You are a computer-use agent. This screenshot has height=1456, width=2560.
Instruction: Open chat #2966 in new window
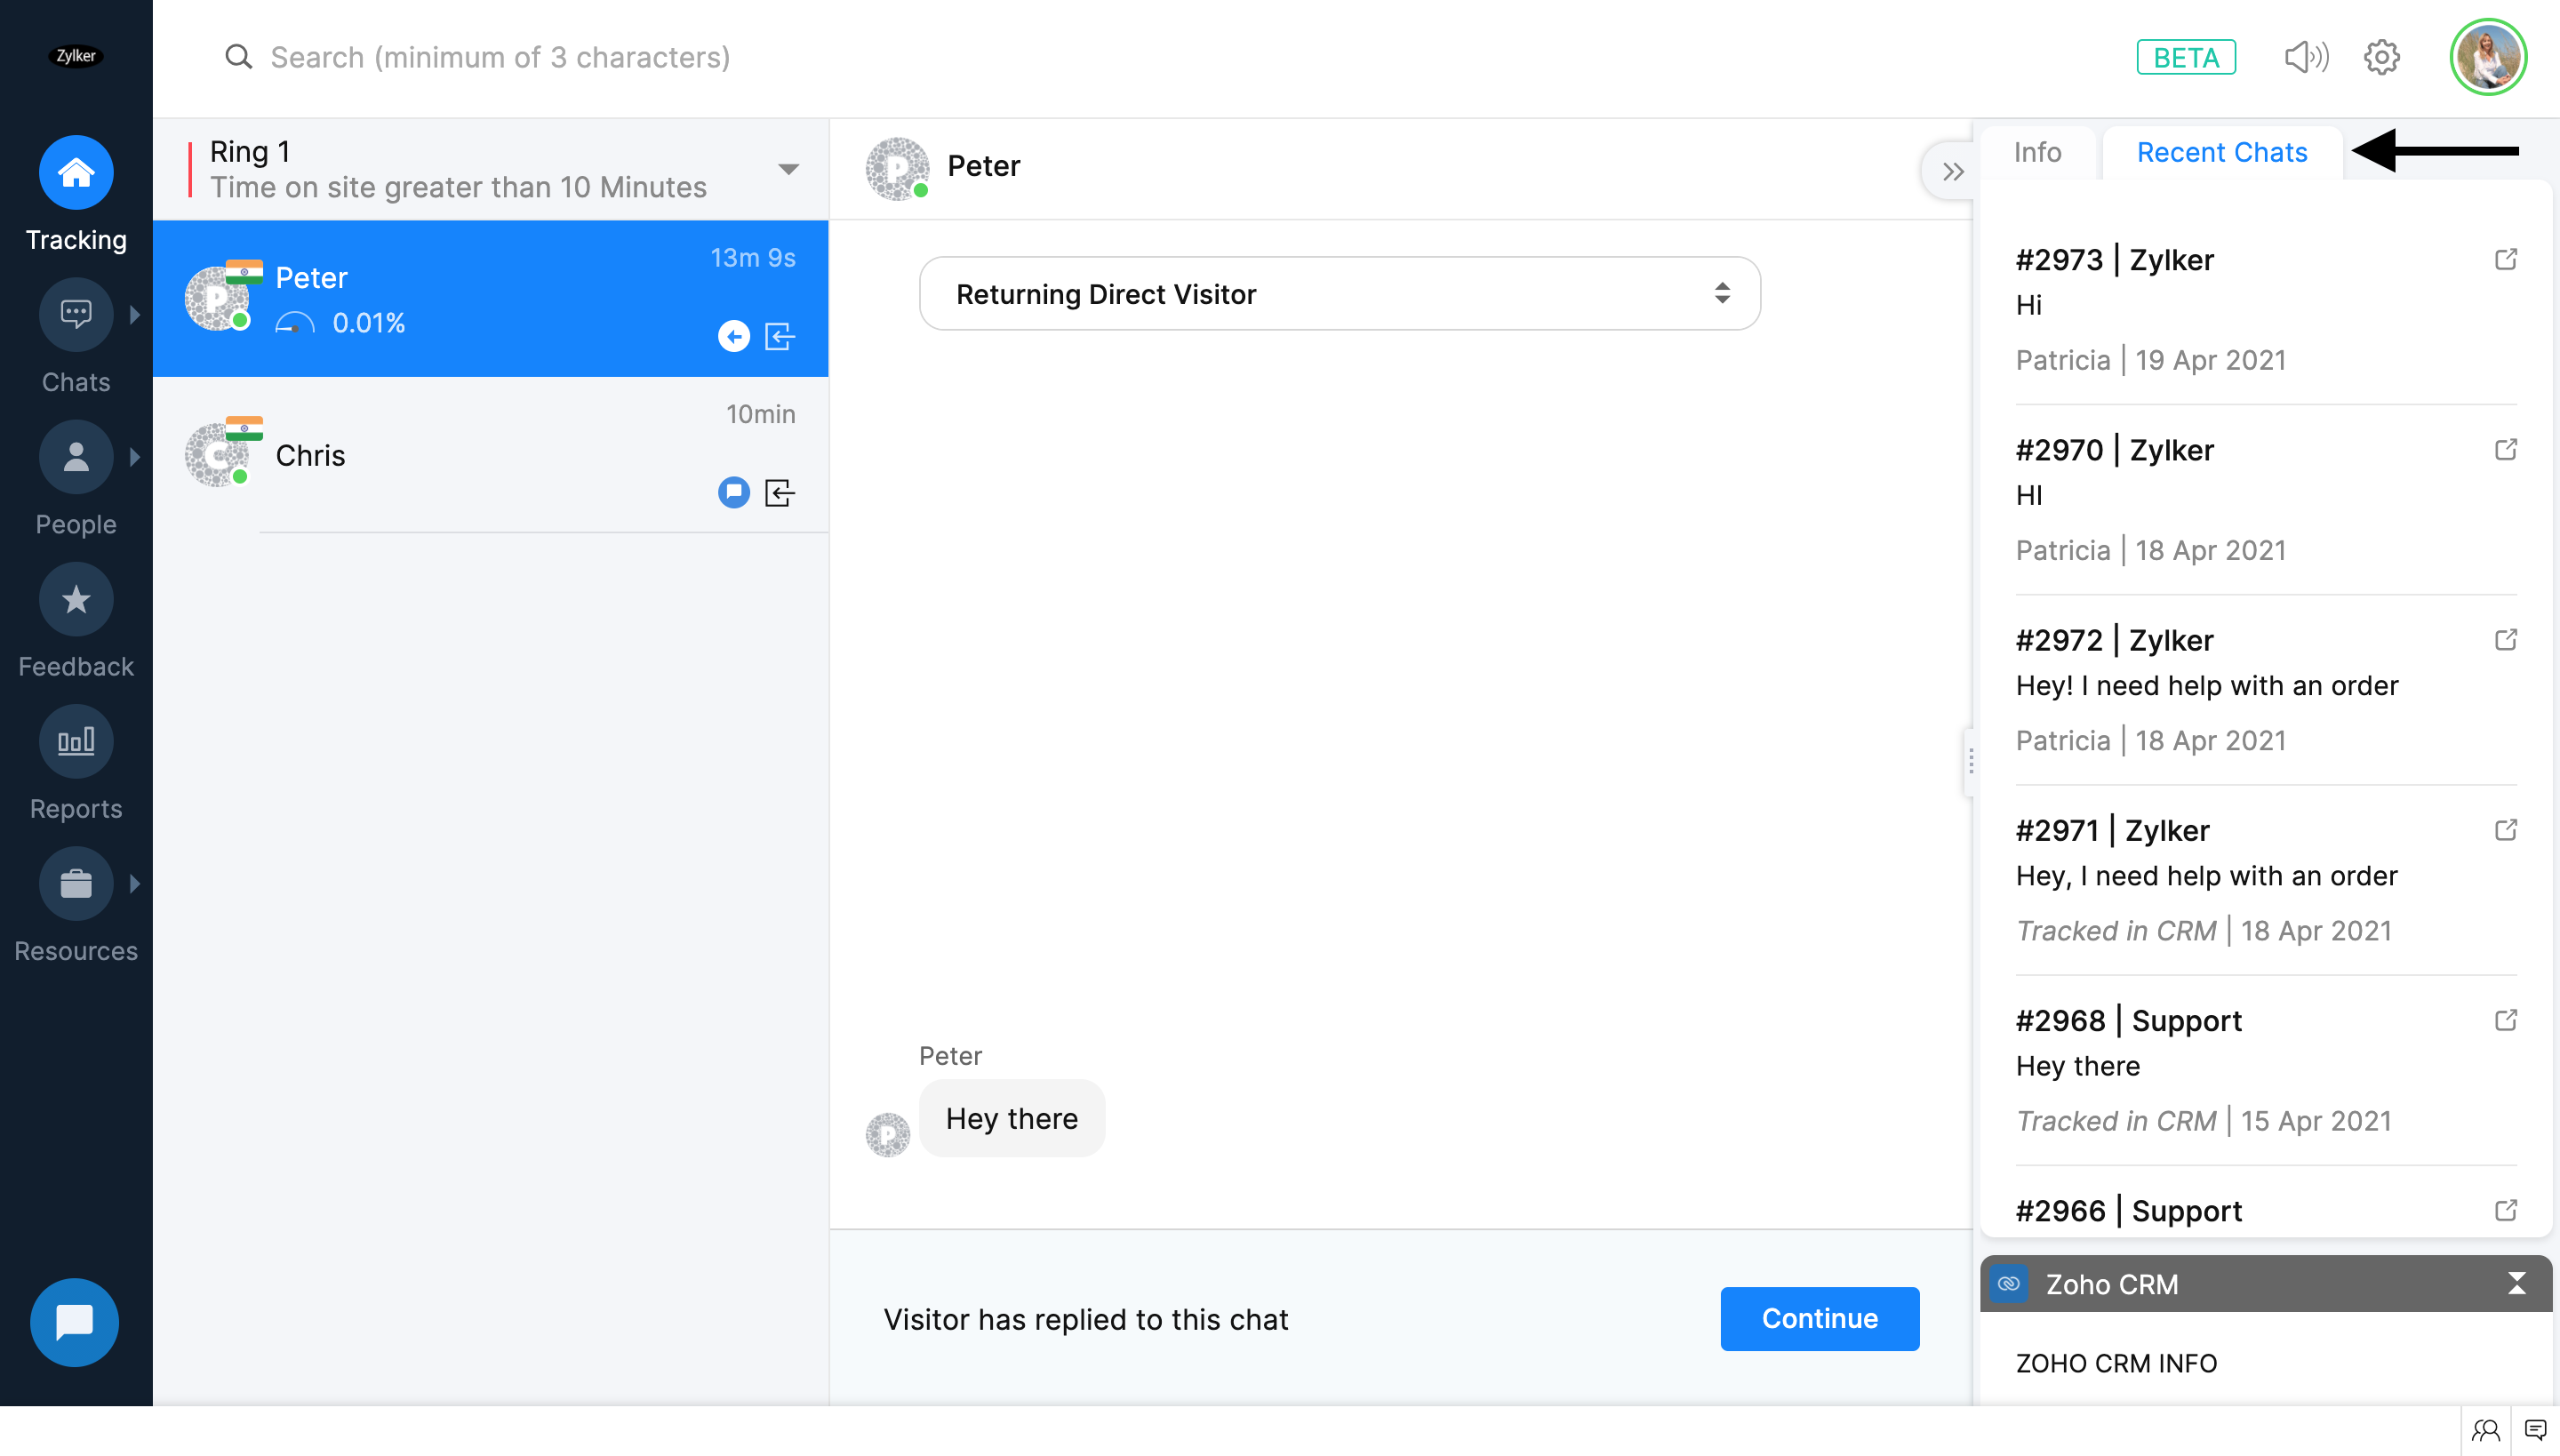2505,1210
